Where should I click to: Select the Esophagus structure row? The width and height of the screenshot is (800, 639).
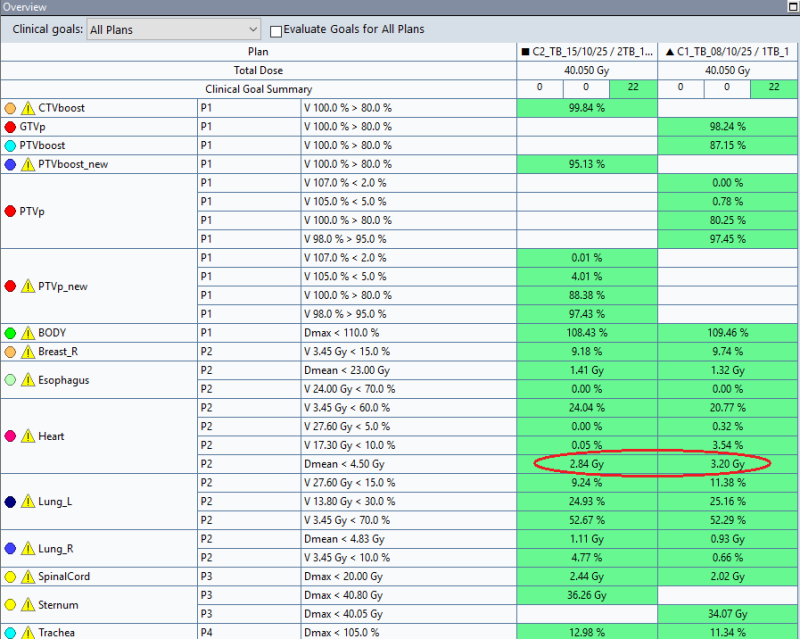[64, 380]
